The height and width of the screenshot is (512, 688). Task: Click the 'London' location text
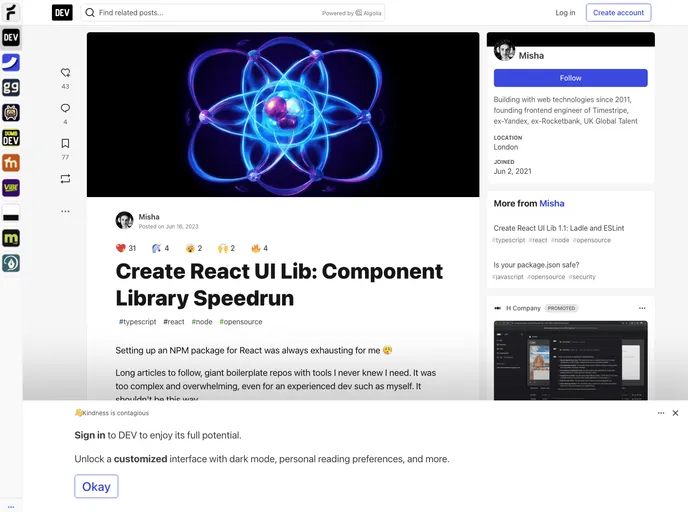tap(505, 147)
